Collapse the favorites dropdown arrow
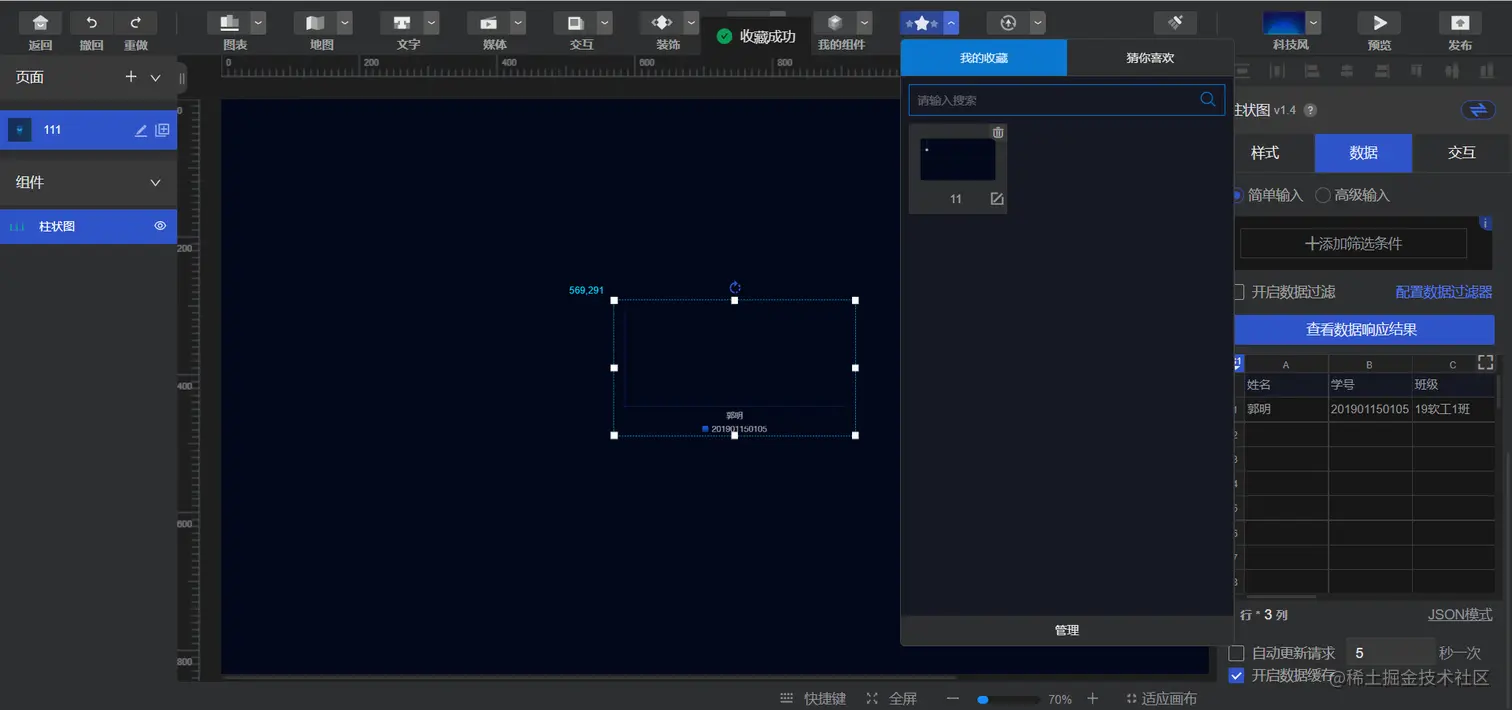 [951, 23]
